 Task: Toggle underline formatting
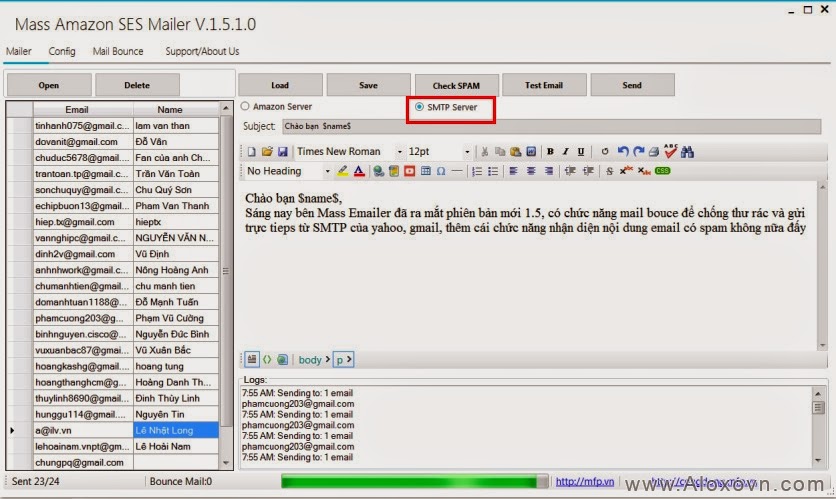[x=581, y=152]
